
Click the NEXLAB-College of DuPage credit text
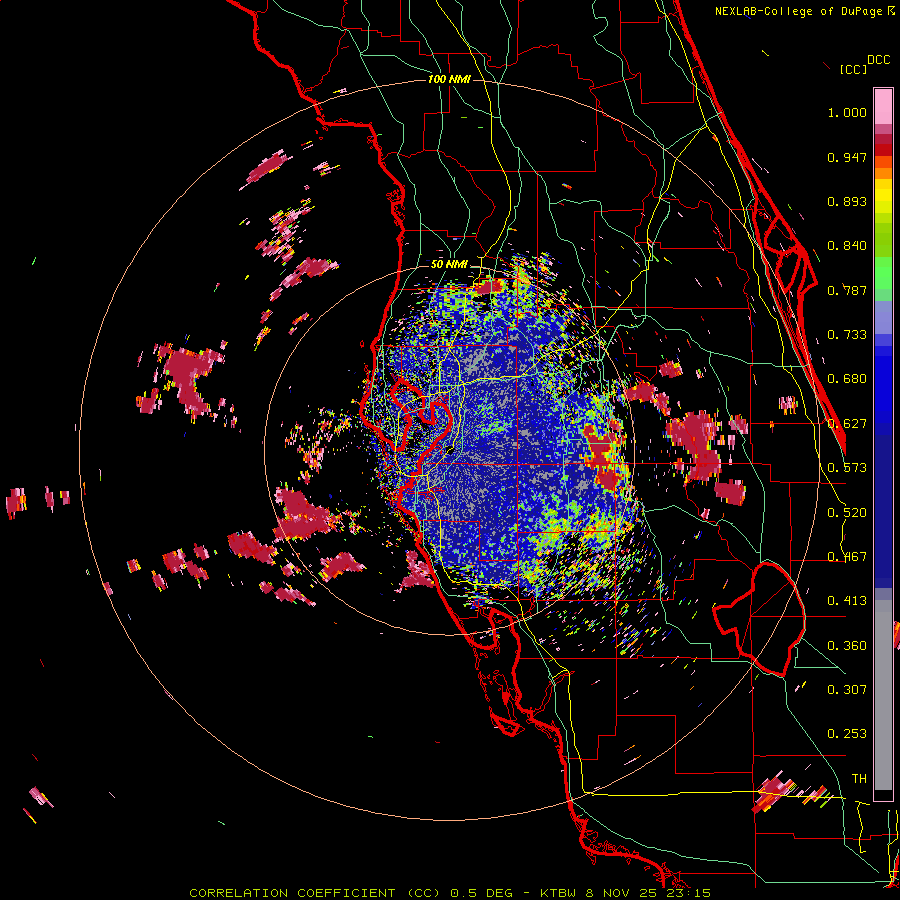pos(804,11)
